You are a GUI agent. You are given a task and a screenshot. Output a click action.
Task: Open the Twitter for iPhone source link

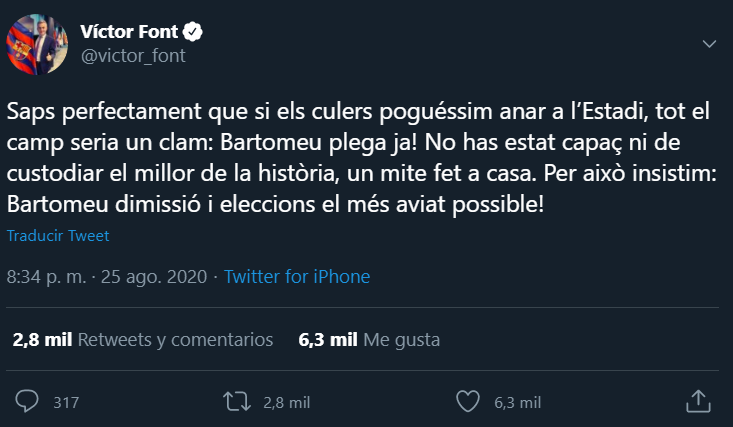297,277
